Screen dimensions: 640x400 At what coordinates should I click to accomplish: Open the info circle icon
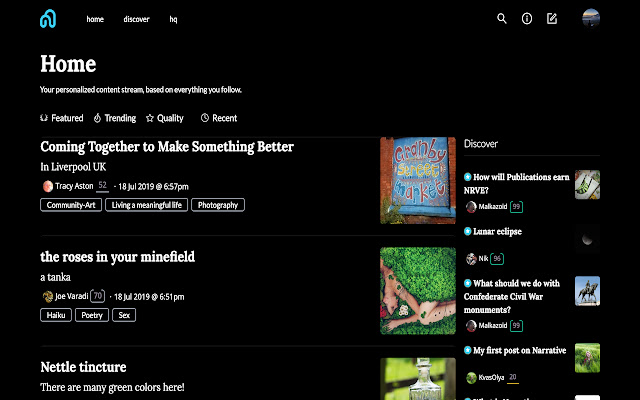click(x=527, y=19)
